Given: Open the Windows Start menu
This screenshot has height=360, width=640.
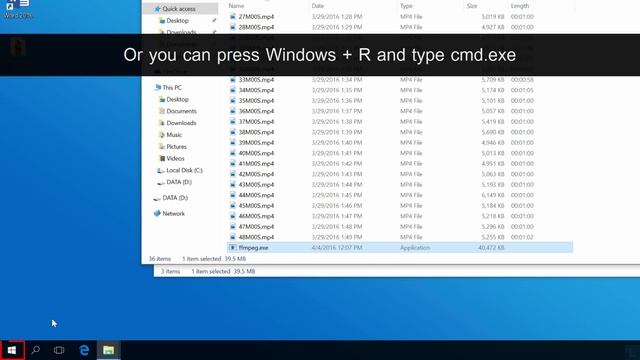Looking at the screenshot, I should pos(12,350).
